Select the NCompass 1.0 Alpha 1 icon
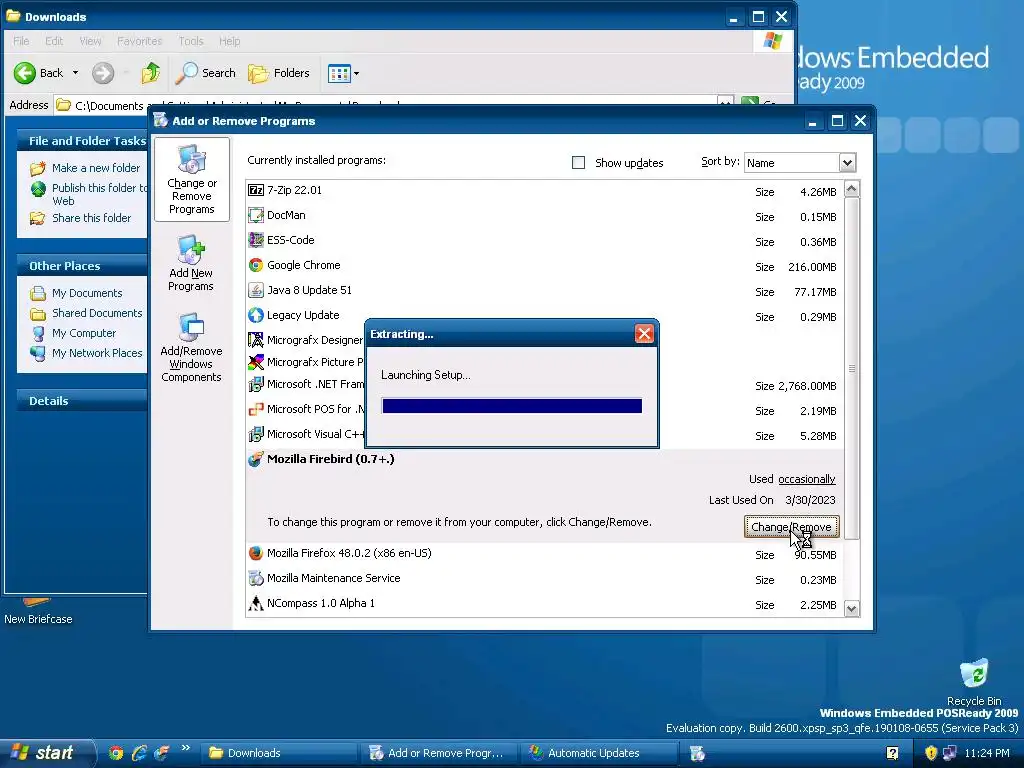Image resolution: width=1024 pixels, height=768 pixels. click(255, 603)
